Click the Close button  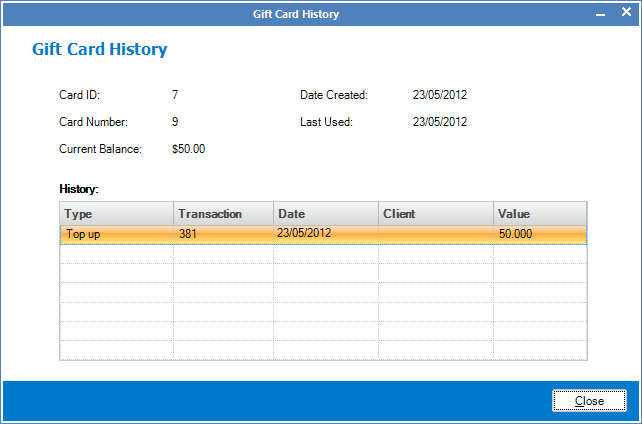coord(589,400)
